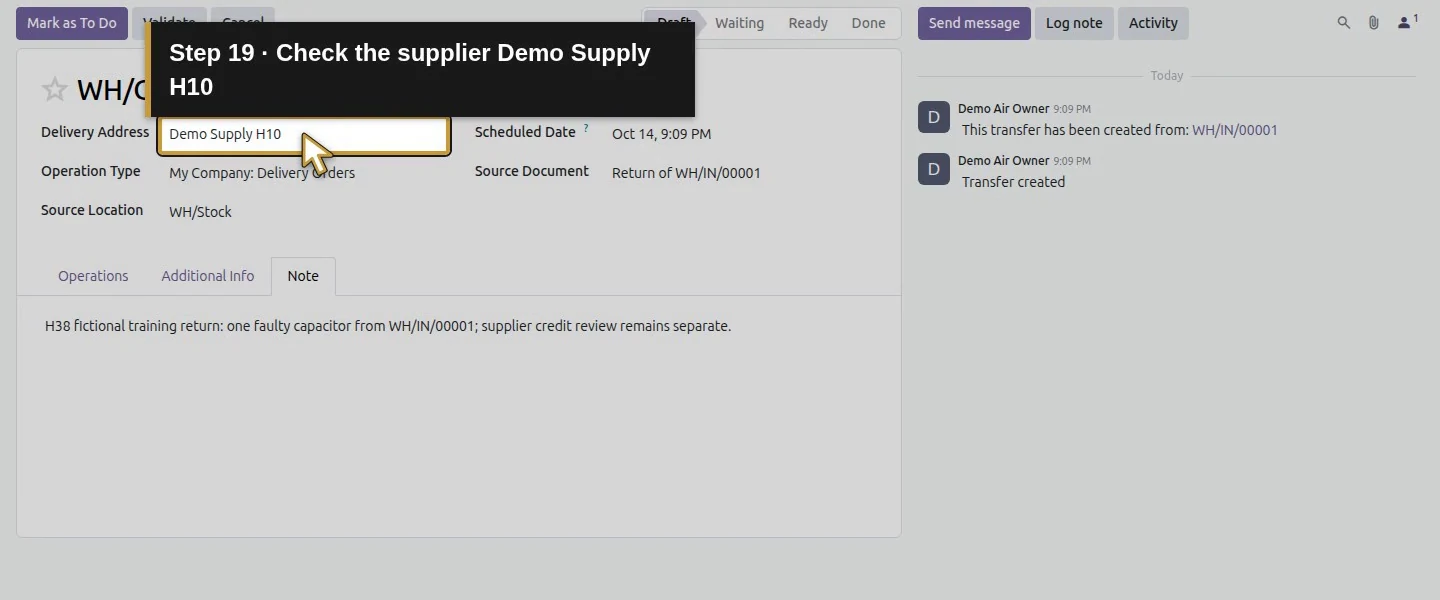Click the D avatar beside the WH/IN/00001 message

click(x=934, y=117)
